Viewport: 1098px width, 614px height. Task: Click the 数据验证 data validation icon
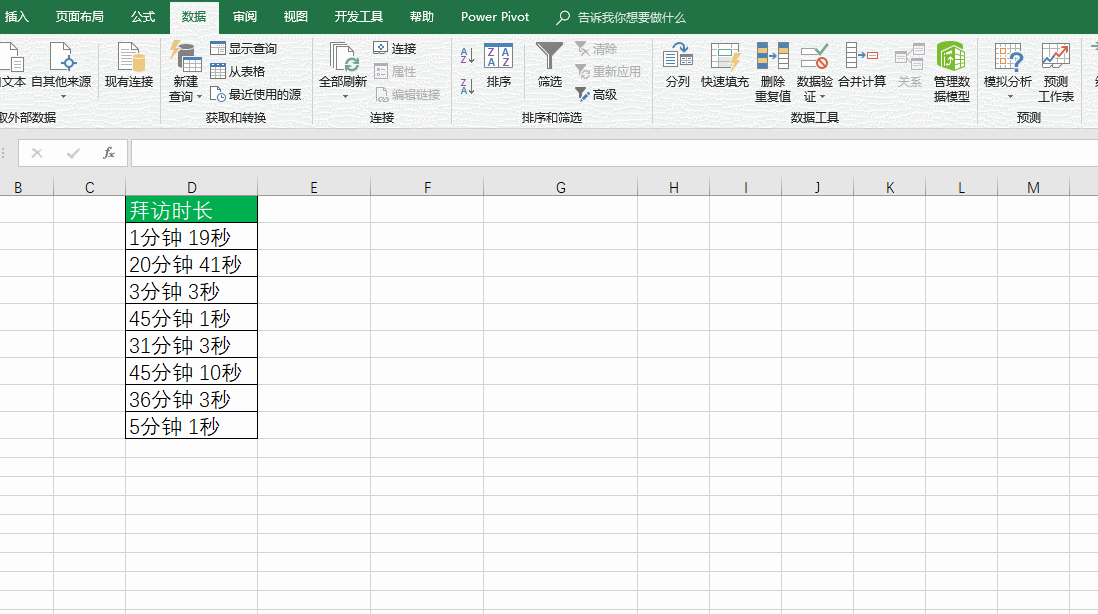pos(814,57)
